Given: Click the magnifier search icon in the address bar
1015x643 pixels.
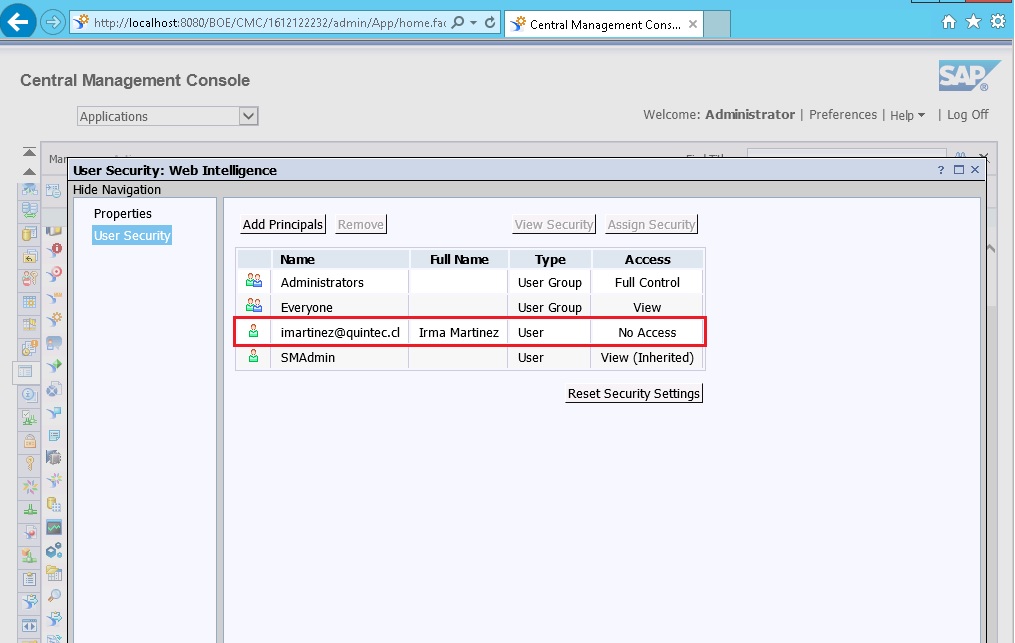Looking at the screenshot, I should click(x=458, y=23).
